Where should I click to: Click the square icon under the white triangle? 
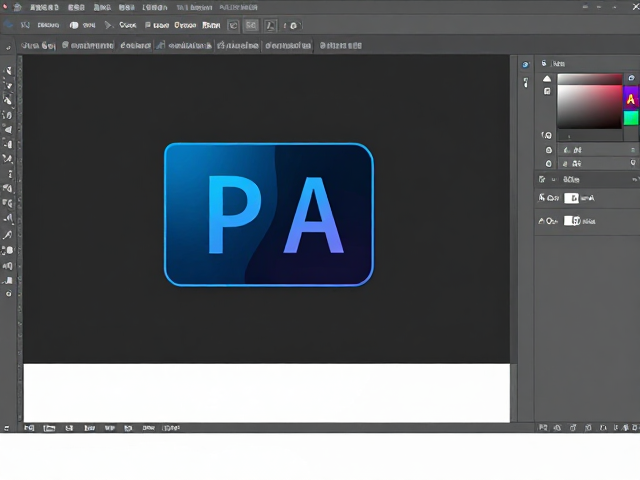coord(547,91)
